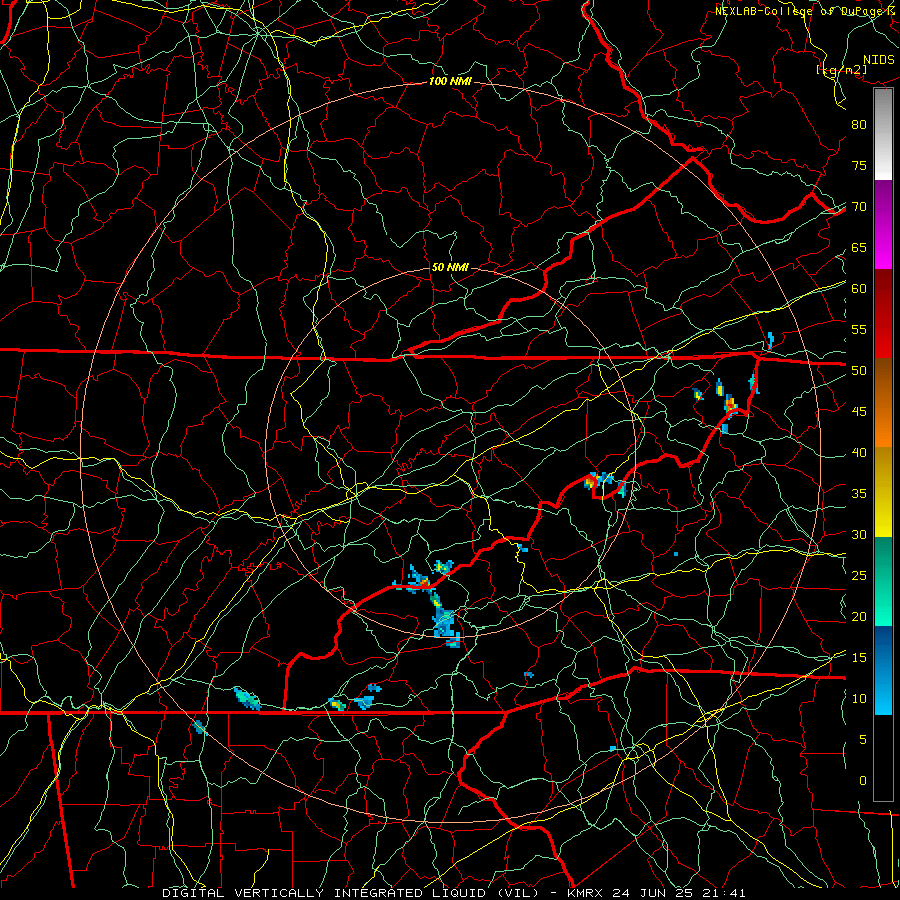Click the "KMRX" station identifier
The image size is (900, 900).
click(x=585, y=893)
